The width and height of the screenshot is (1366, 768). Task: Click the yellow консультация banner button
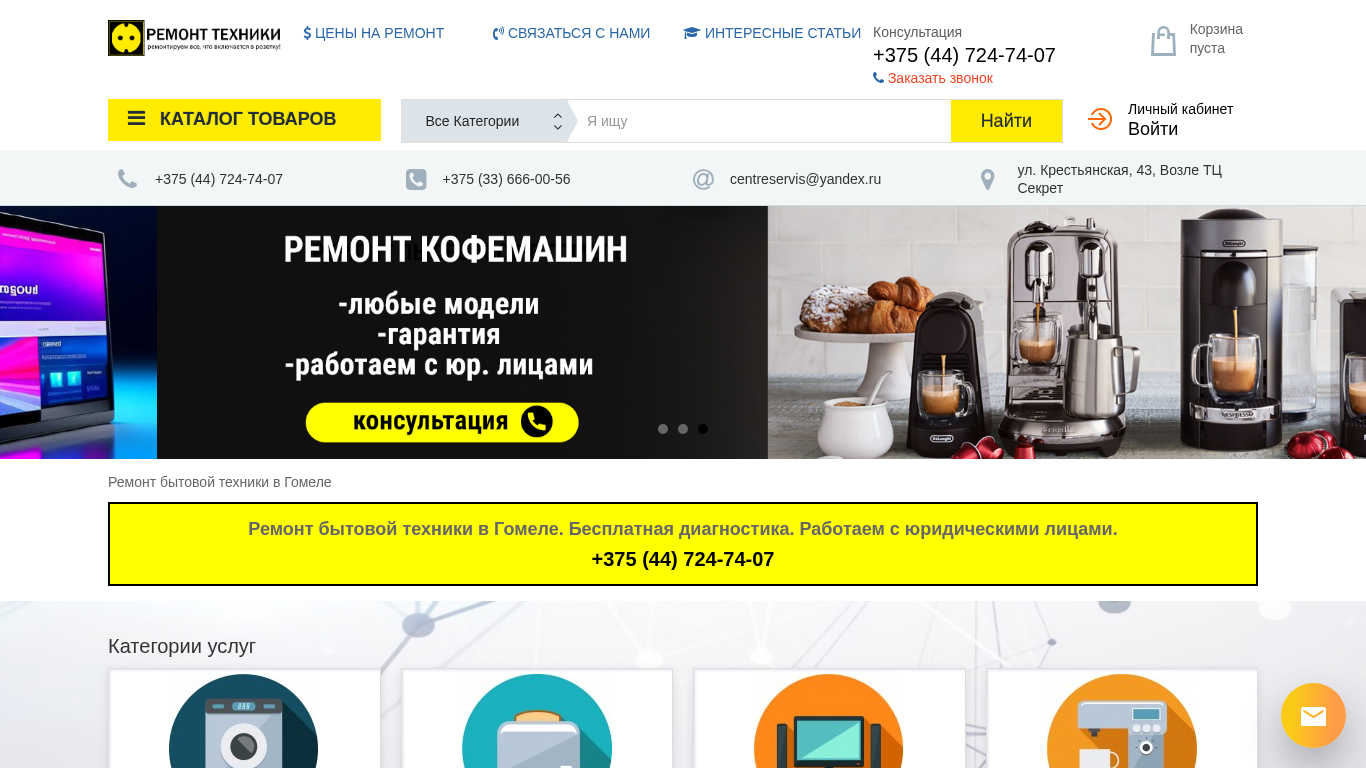click(442, 422)
